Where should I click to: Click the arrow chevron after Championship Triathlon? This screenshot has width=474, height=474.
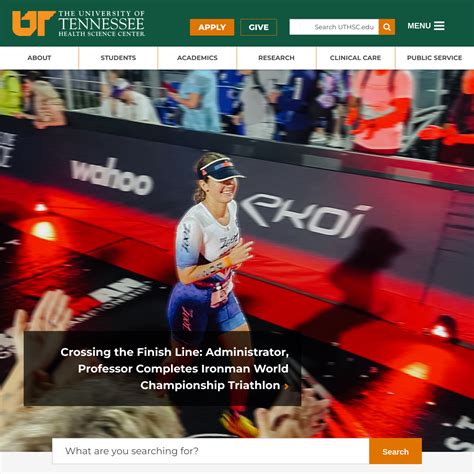(x=286, y=386)
